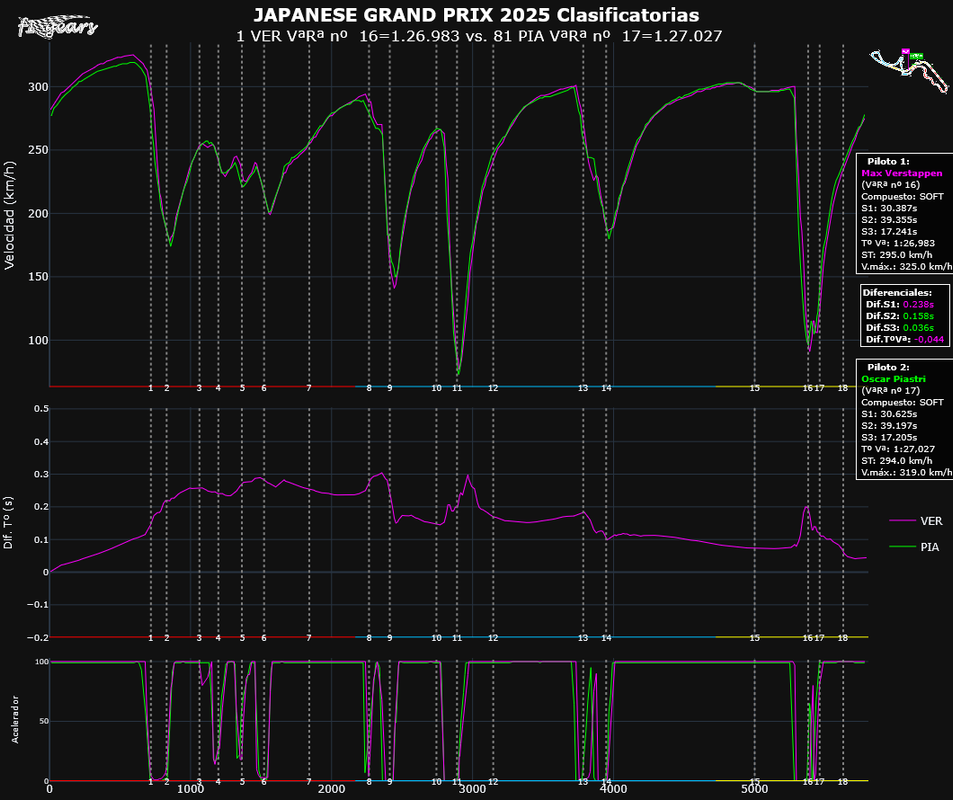Click the F1gears logo in the corner
953x800 pixels.
(57, 27)
